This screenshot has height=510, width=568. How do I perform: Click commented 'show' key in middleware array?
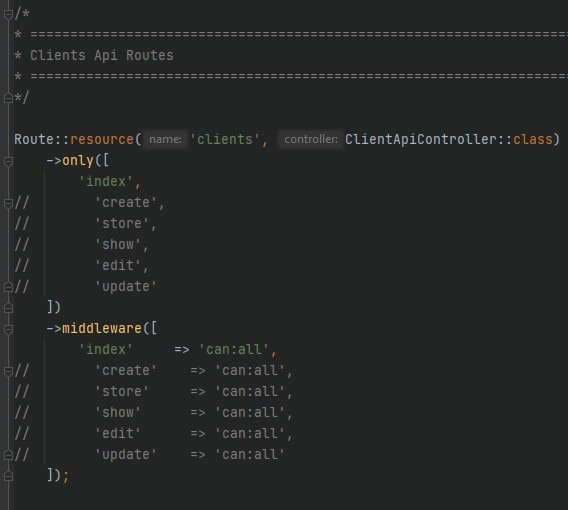[x=117, y=413]
